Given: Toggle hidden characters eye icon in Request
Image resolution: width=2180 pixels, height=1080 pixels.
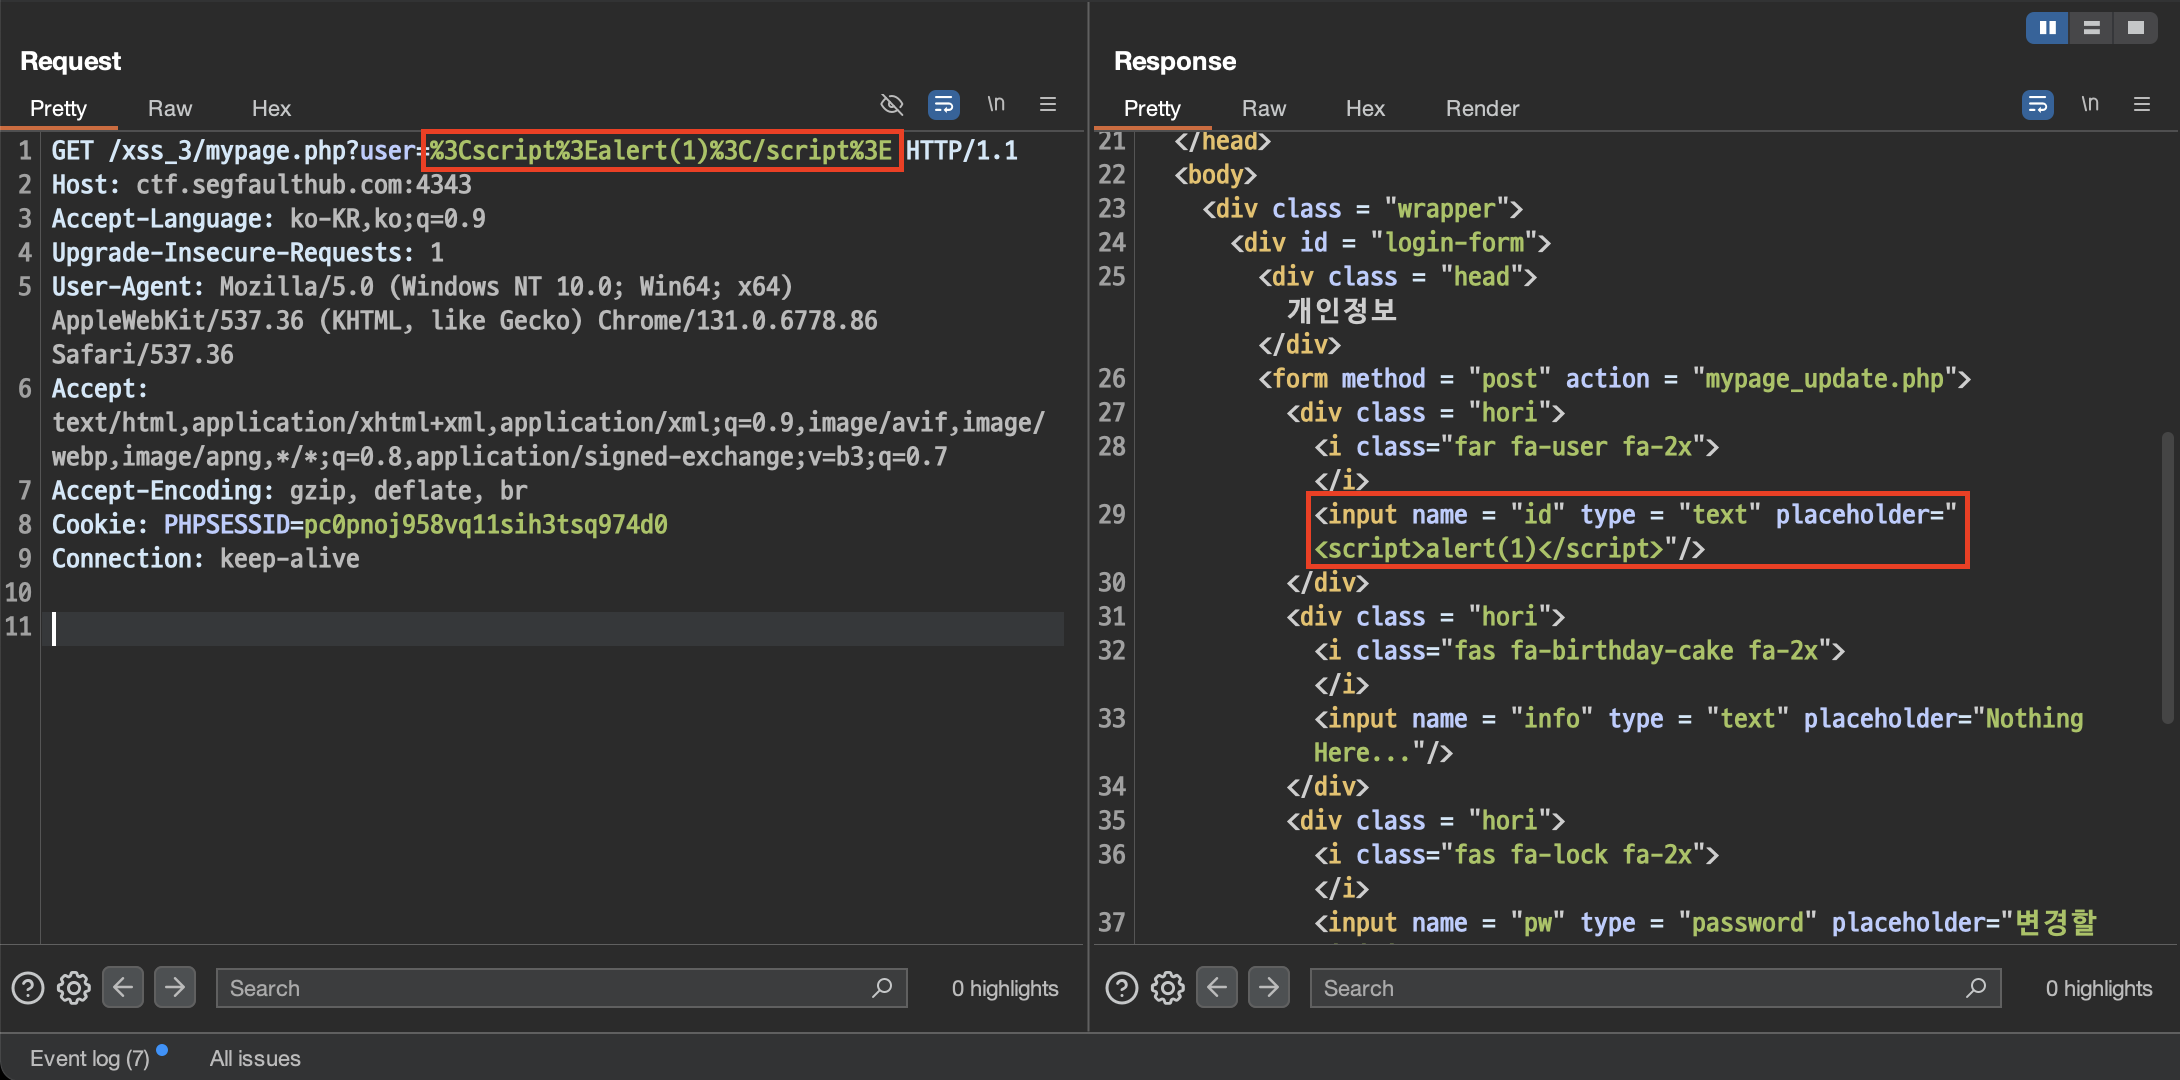Looking at the screenshot, I should pos(891,104).
